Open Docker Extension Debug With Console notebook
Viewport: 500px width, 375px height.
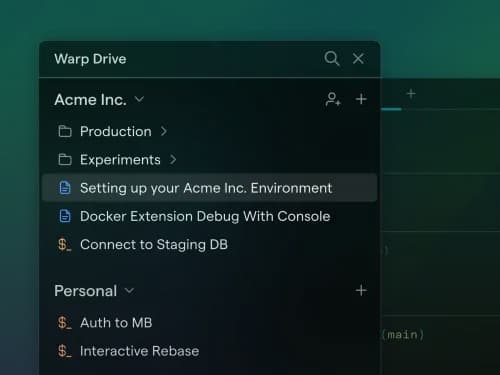click(210, 216)
